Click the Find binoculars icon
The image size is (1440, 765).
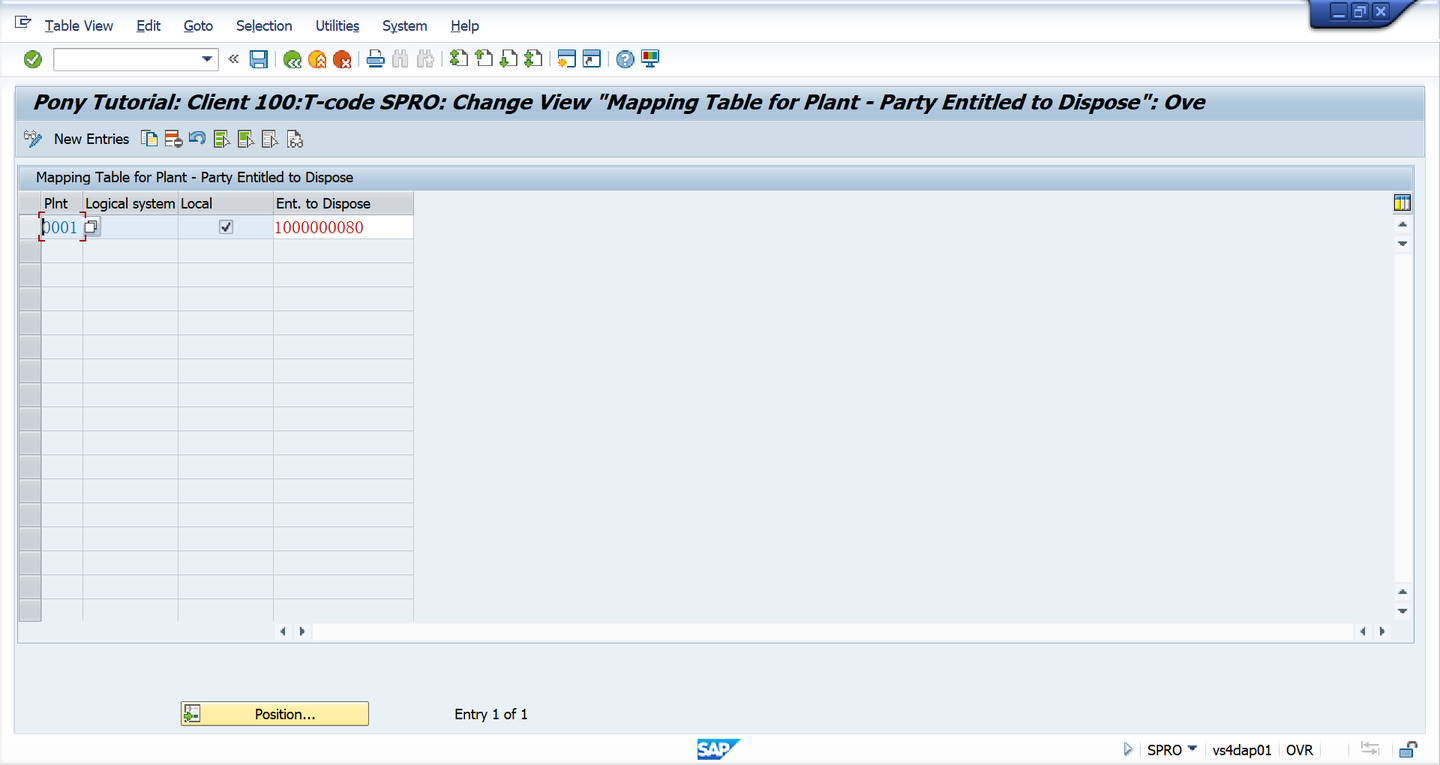tap(400, 59)
